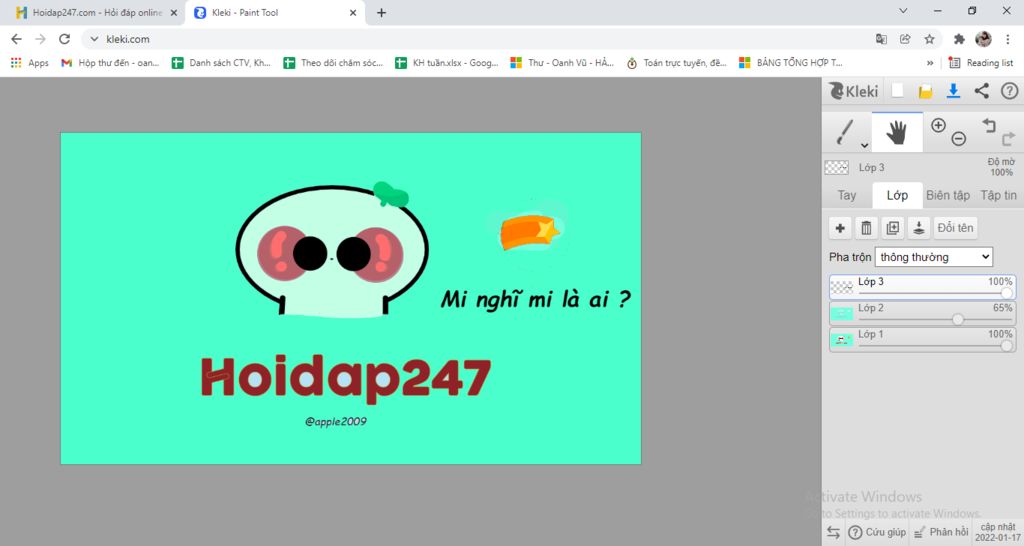
Task: Click the Đổi tên rename button
Action: point(955,228)
